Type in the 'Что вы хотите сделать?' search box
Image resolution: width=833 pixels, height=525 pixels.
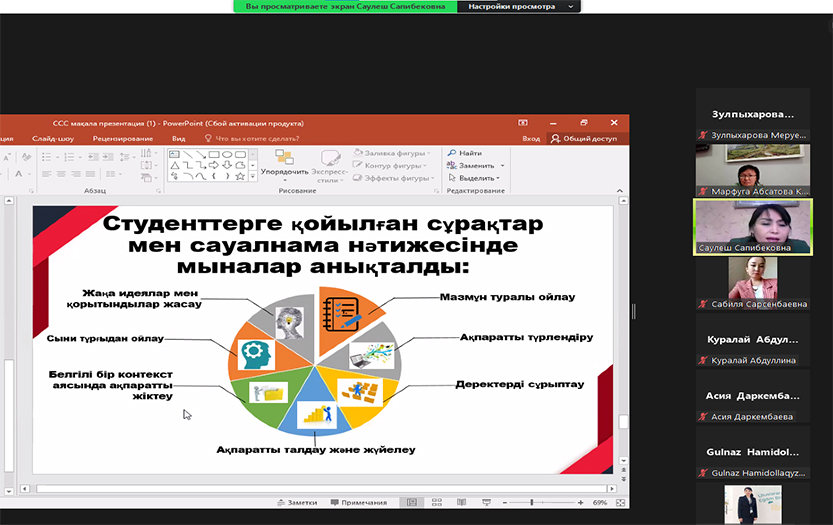(255, 138)
